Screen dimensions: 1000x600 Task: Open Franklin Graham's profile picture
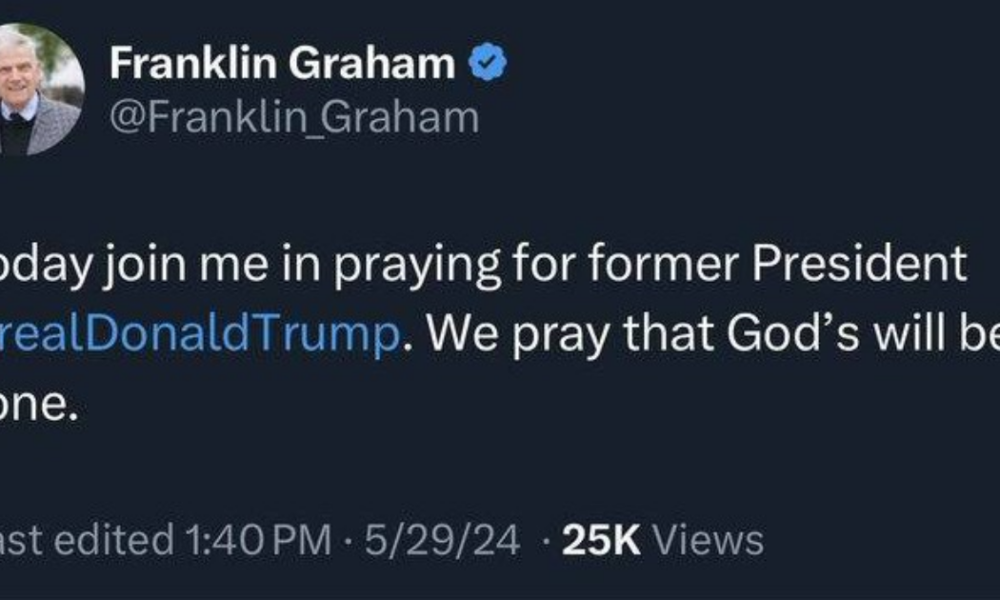(38, 90)
